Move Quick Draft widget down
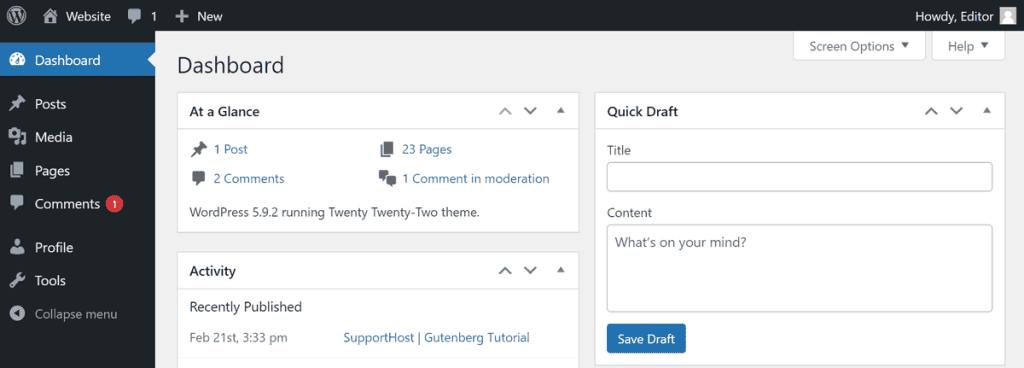The width and height of the screenshot is (1024, 368). point(957,111)
